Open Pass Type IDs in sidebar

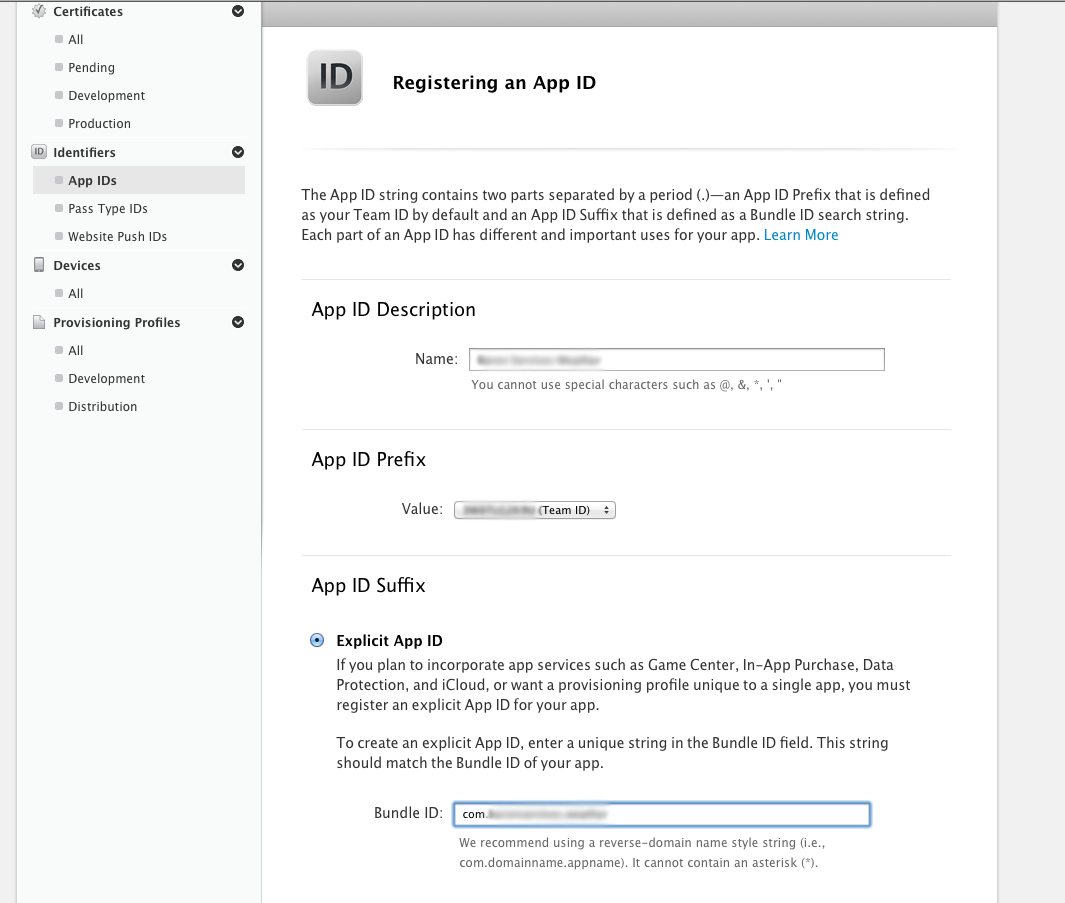click(107, 208)
